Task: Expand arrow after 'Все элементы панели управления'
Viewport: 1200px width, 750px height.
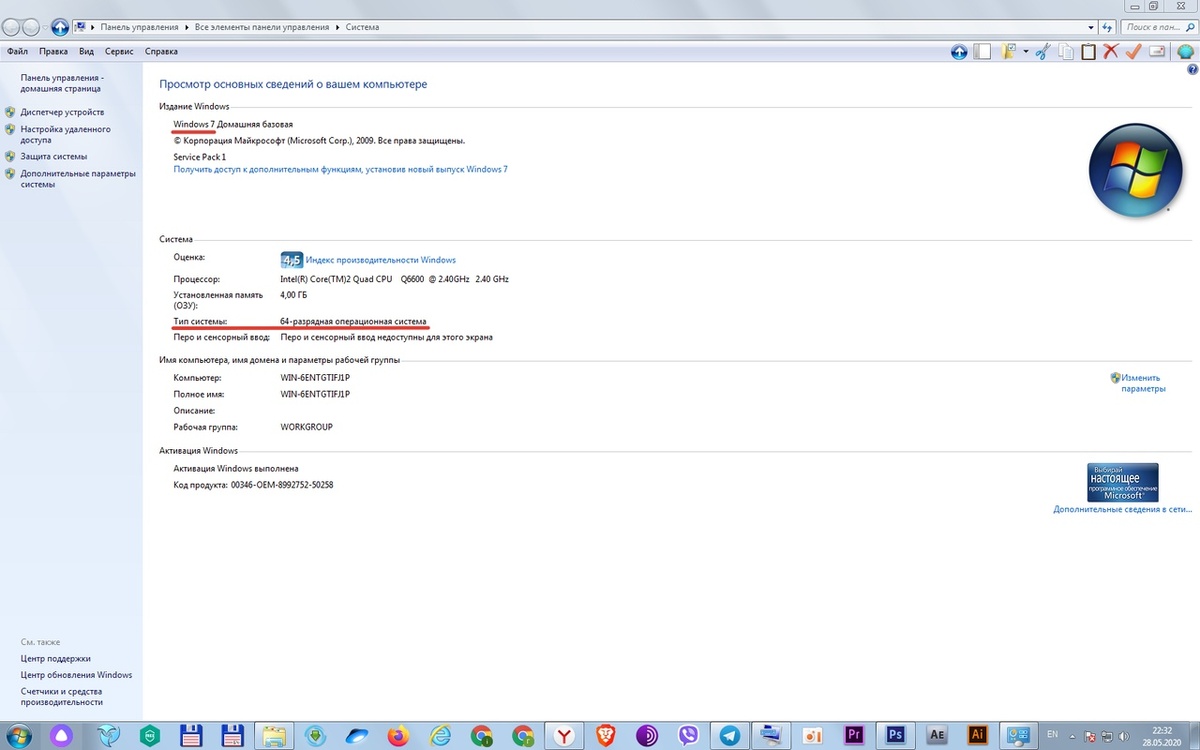Action: pos(340,27)
